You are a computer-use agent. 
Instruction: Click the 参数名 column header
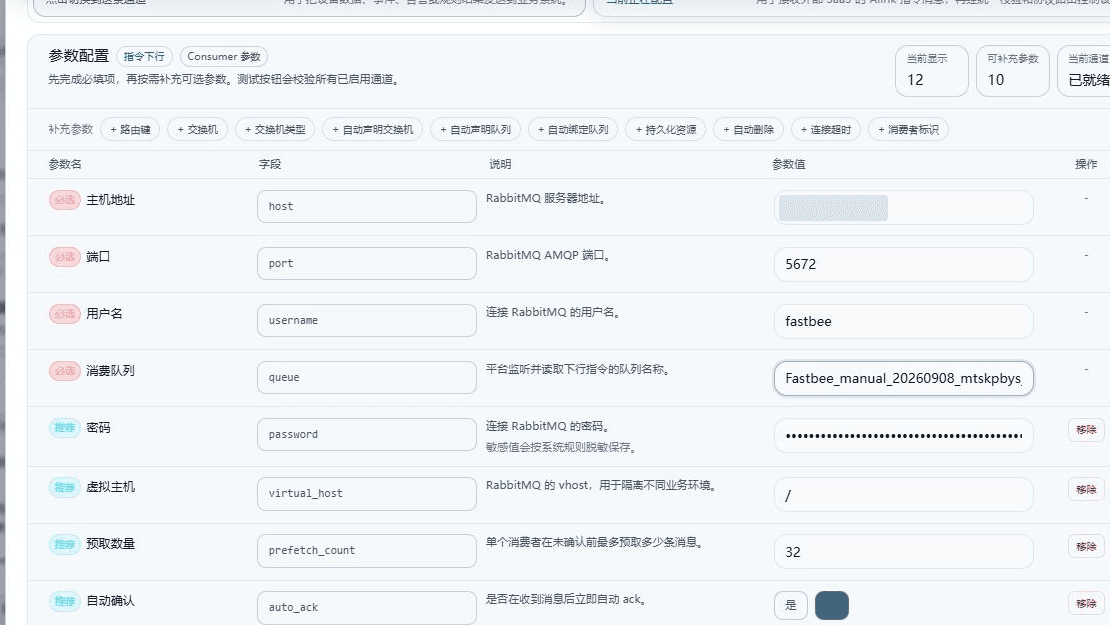65,164
